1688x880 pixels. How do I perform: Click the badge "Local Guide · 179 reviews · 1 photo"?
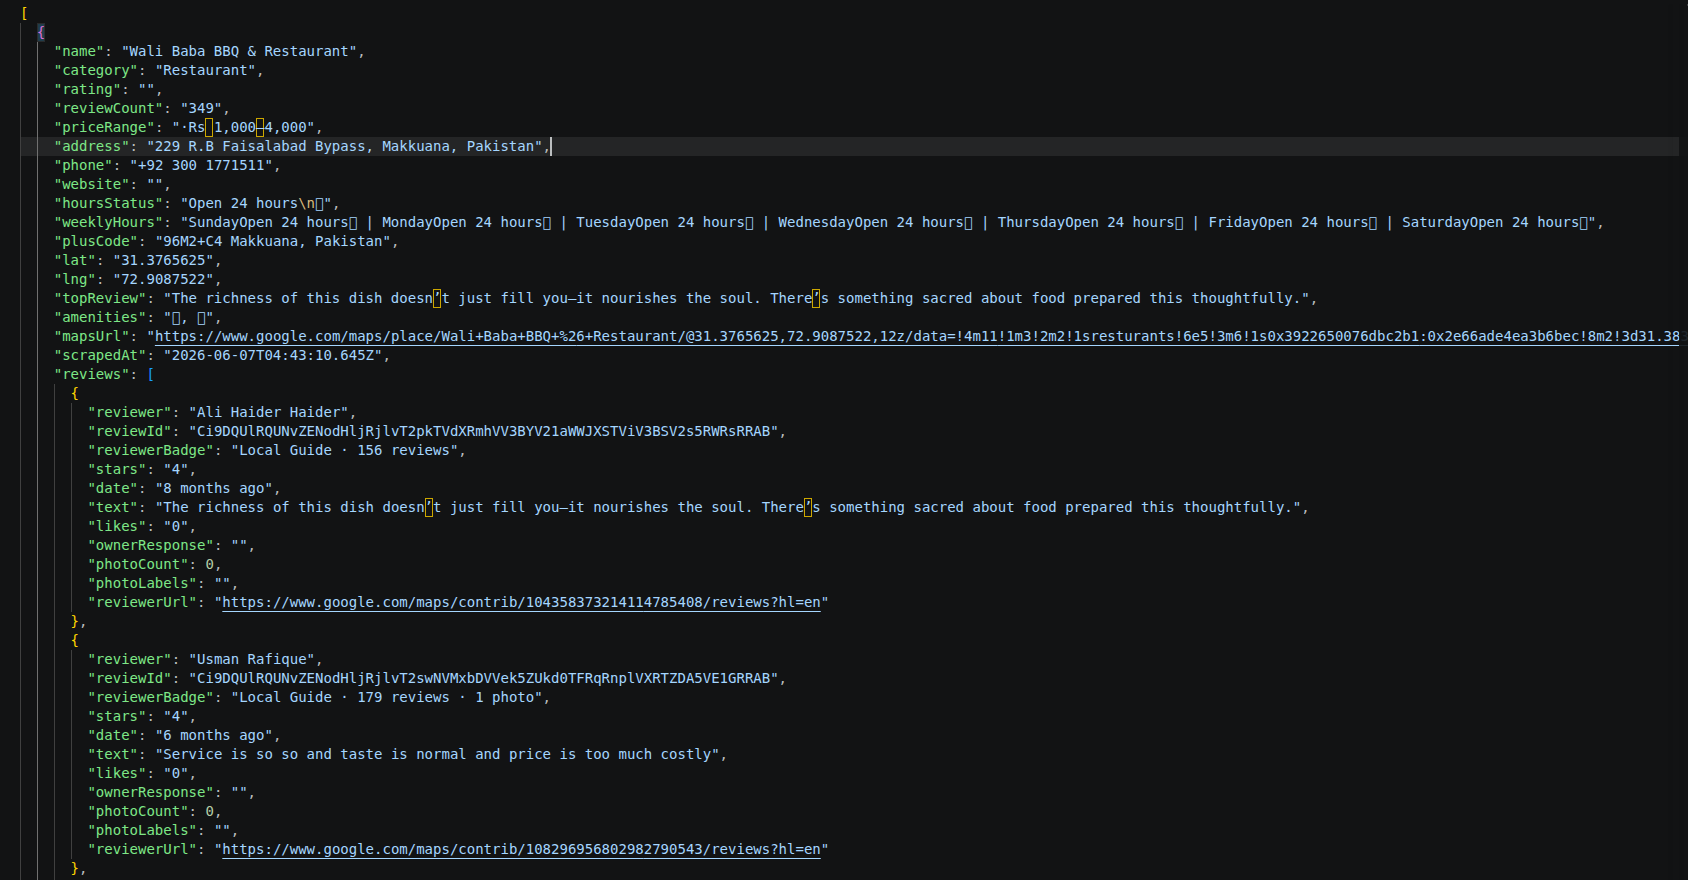coord(386,697)
